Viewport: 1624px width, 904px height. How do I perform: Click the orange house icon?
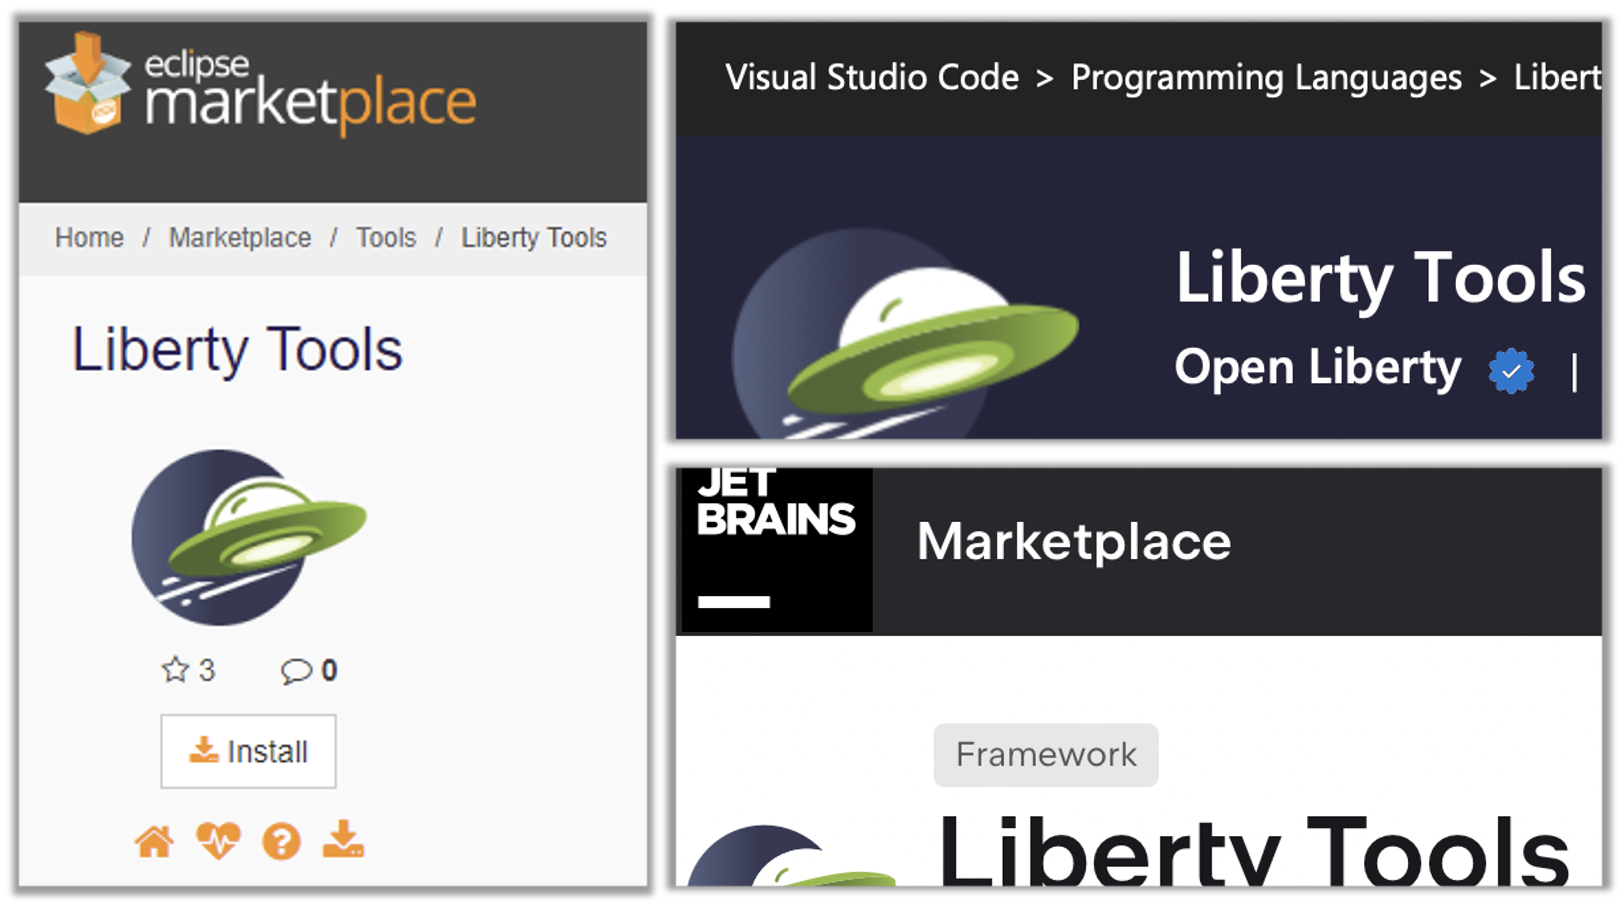click(154, 842)
